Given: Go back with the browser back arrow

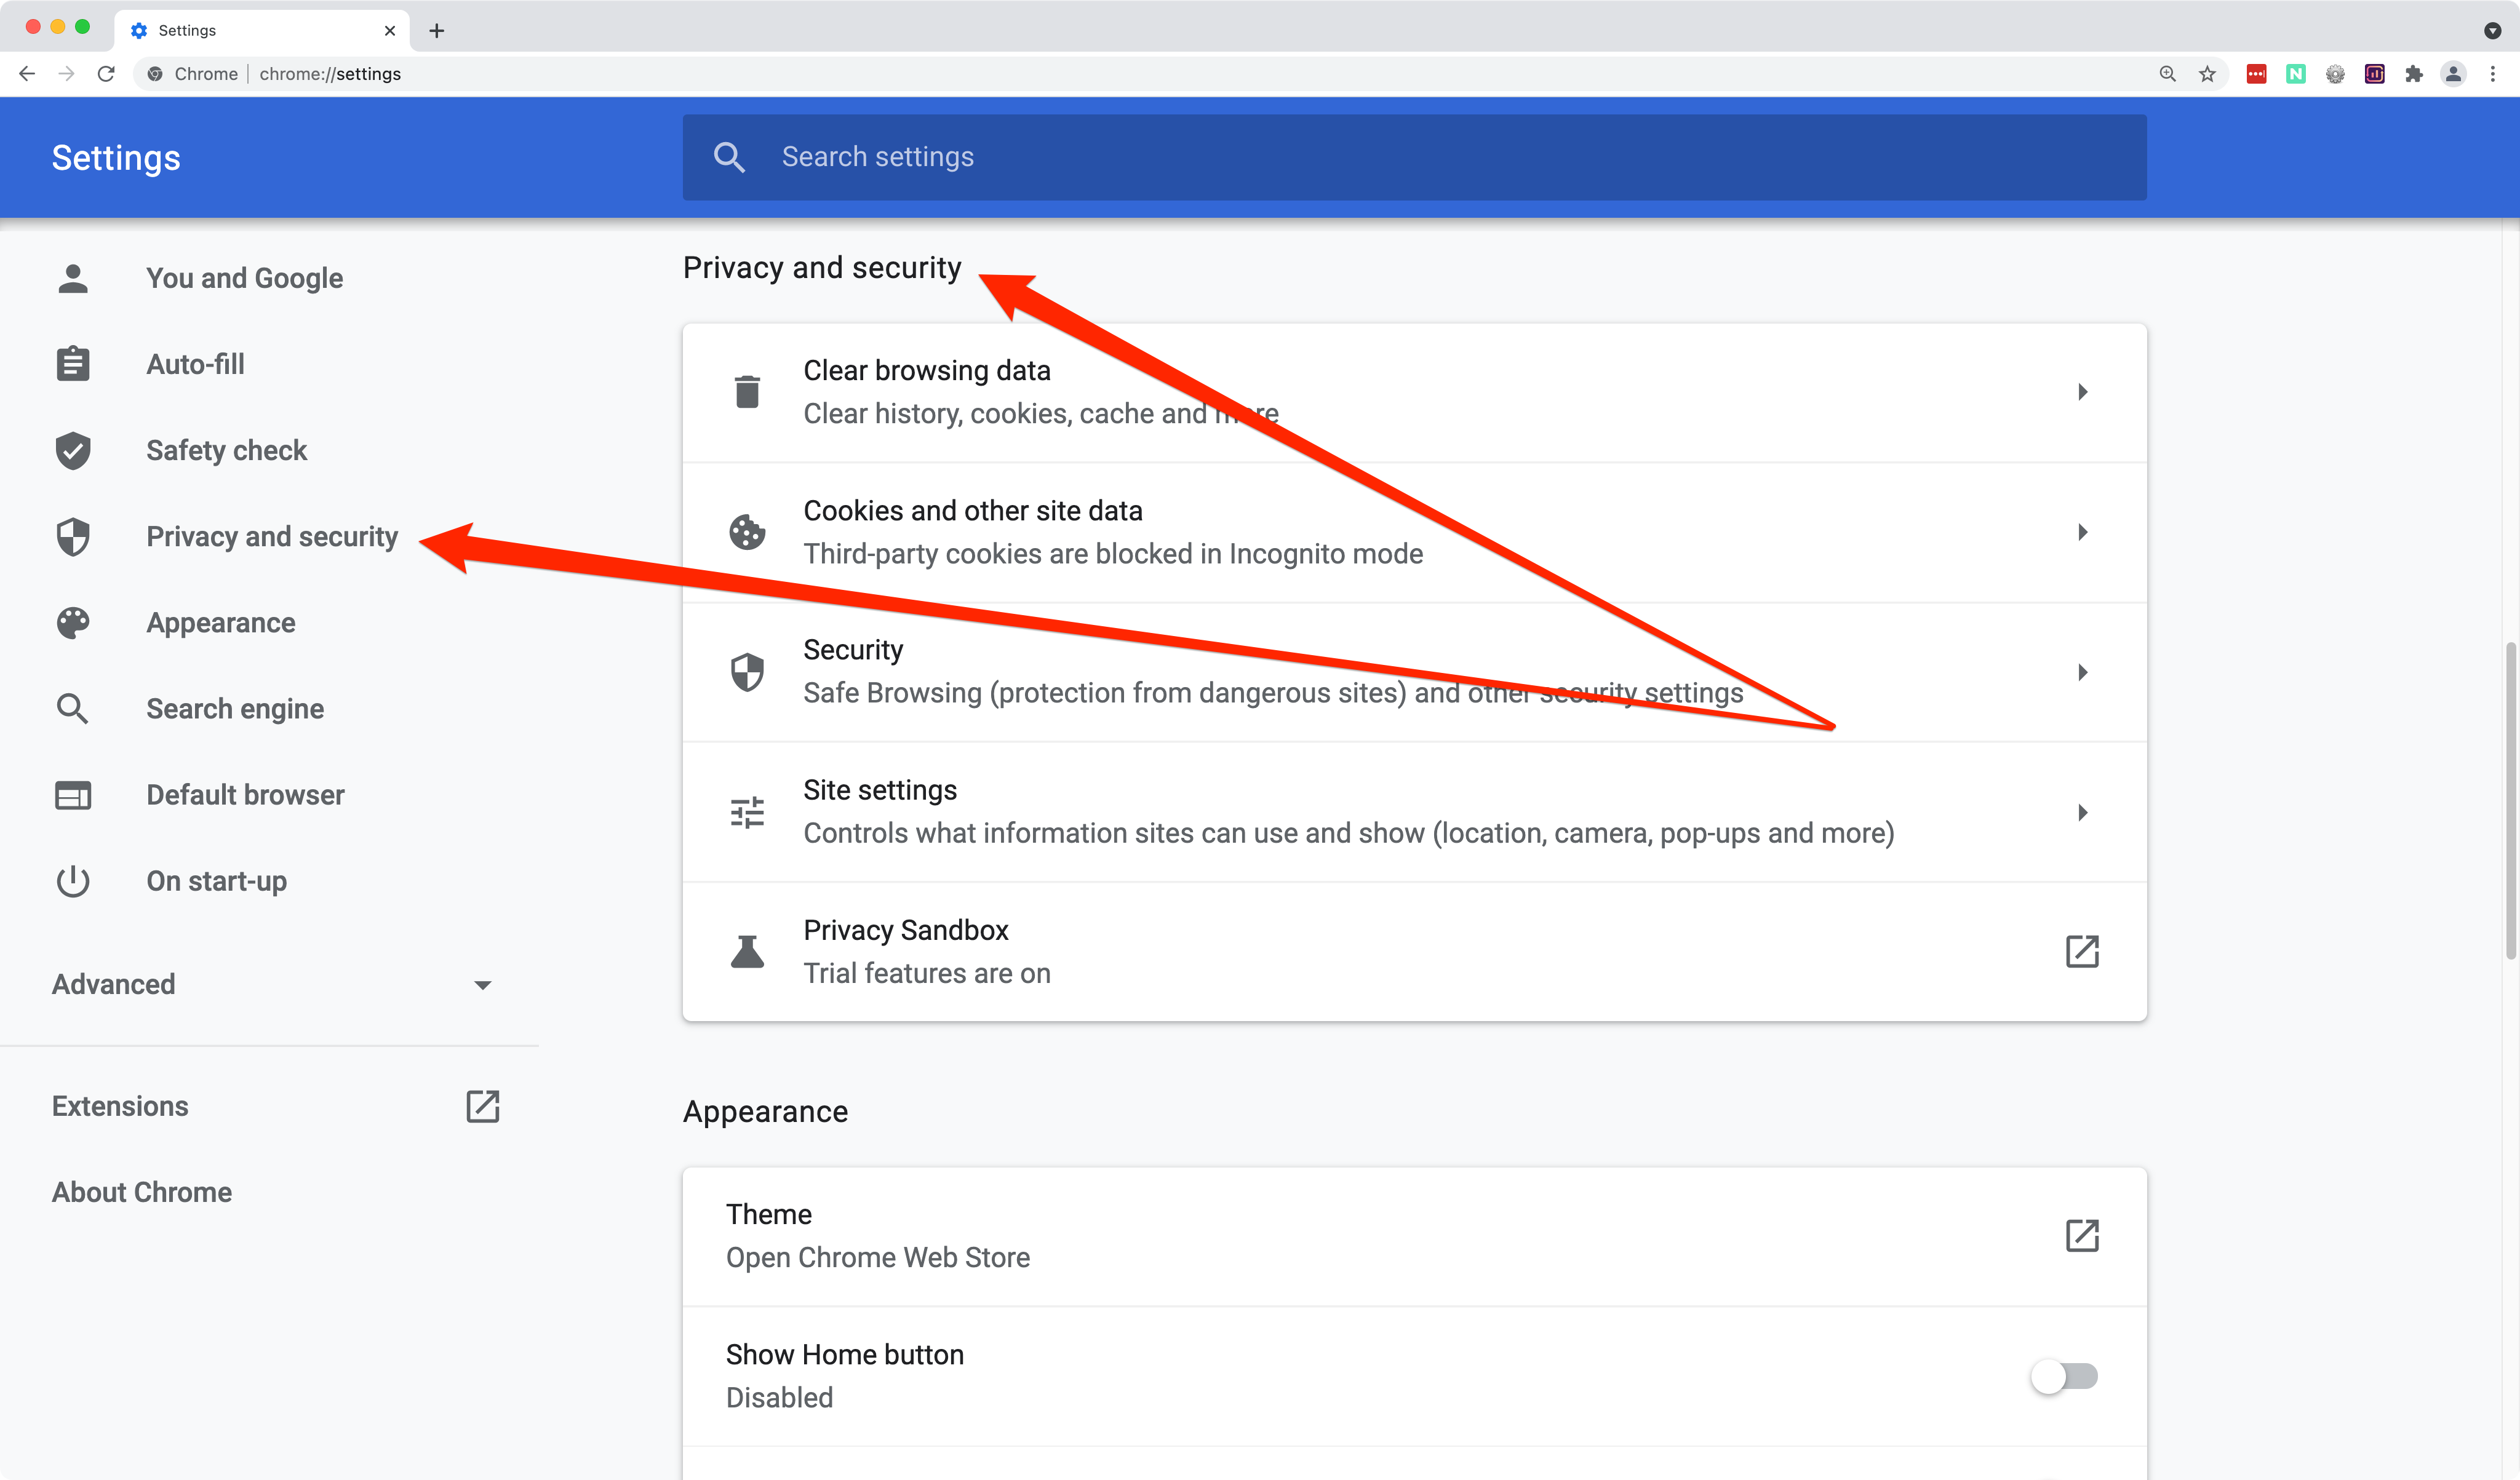Looking at the screenshot, I should (27, 74).
